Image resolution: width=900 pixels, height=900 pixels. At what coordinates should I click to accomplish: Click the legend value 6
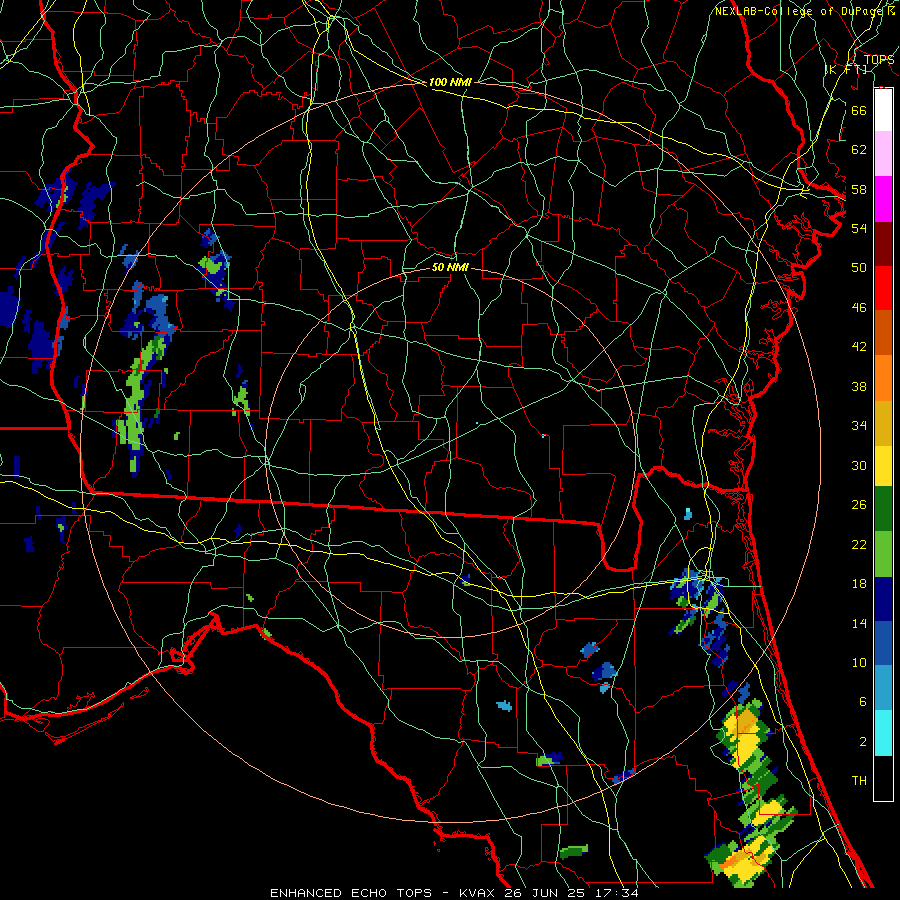pos(863,702)
